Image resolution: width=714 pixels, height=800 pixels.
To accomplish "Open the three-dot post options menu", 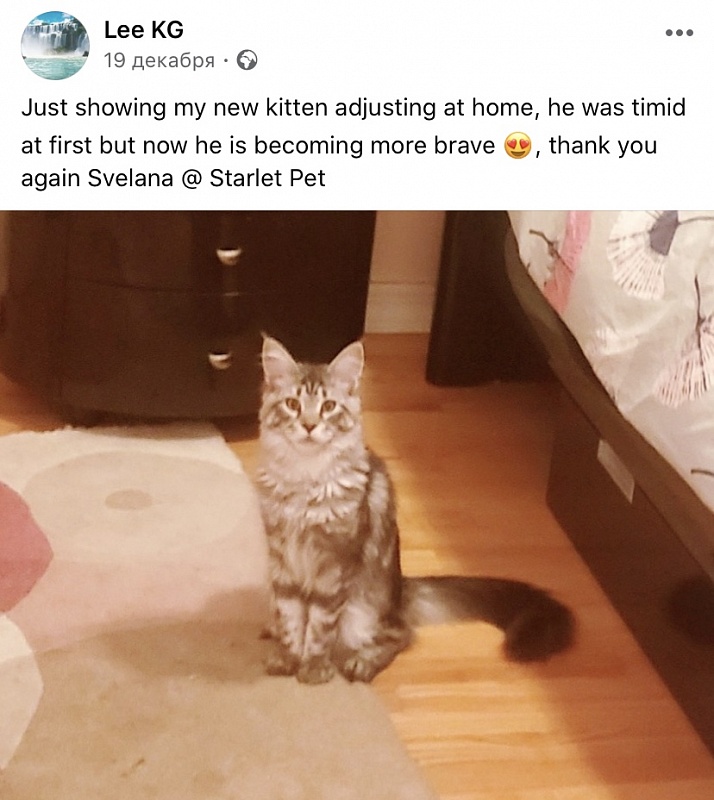I will (x=679, y=33).
